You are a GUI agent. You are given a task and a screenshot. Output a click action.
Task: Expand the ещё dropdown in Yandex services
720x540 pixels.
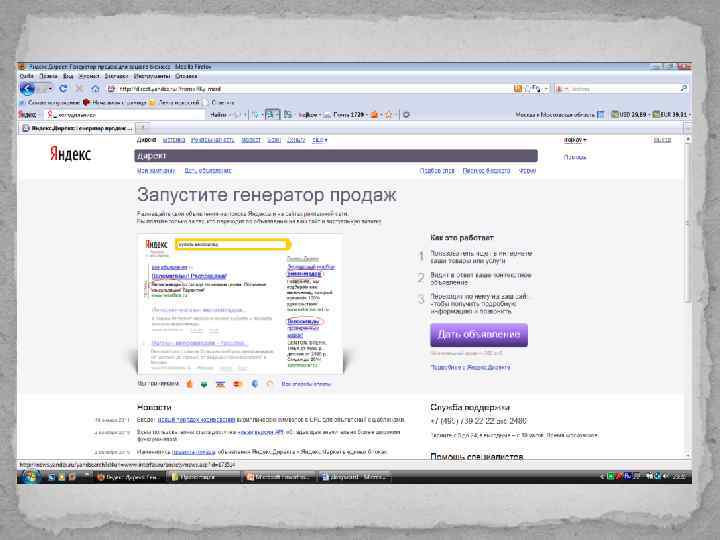(x=320, y=140)
